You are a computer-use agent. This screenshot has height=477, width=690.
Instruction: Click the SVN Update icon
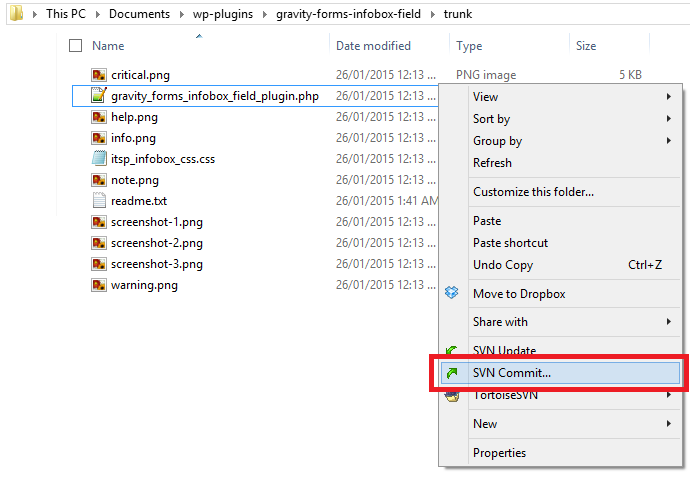pos(452,351)
